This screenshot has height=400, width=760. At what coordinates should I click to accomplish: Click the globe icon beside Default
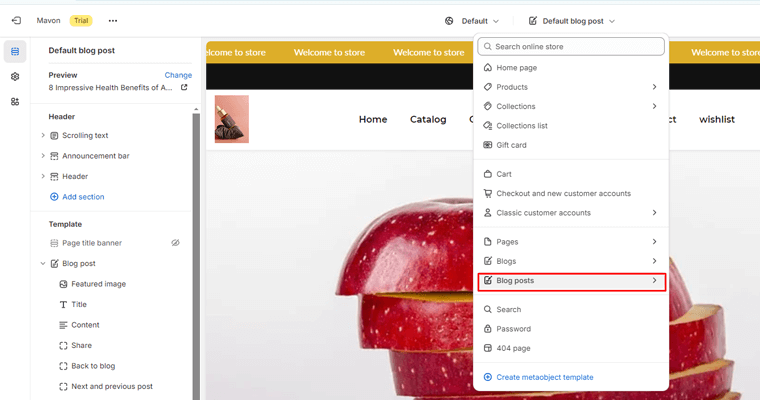click(x=449, y=21)
